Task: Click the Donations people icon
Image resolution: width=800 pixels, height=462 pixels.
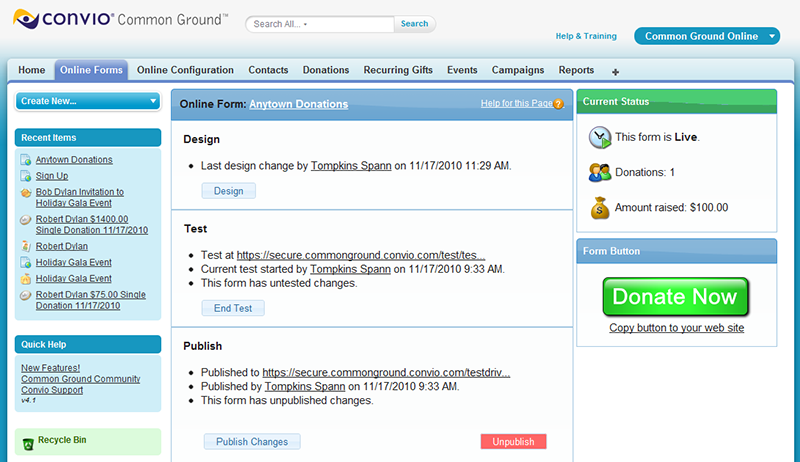Action: [x=600, y=172]
